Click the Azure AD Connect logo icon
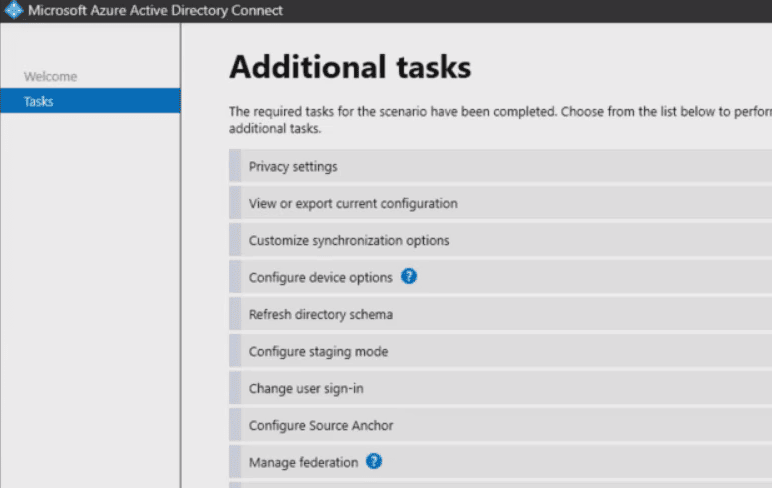 coord(13,10)
